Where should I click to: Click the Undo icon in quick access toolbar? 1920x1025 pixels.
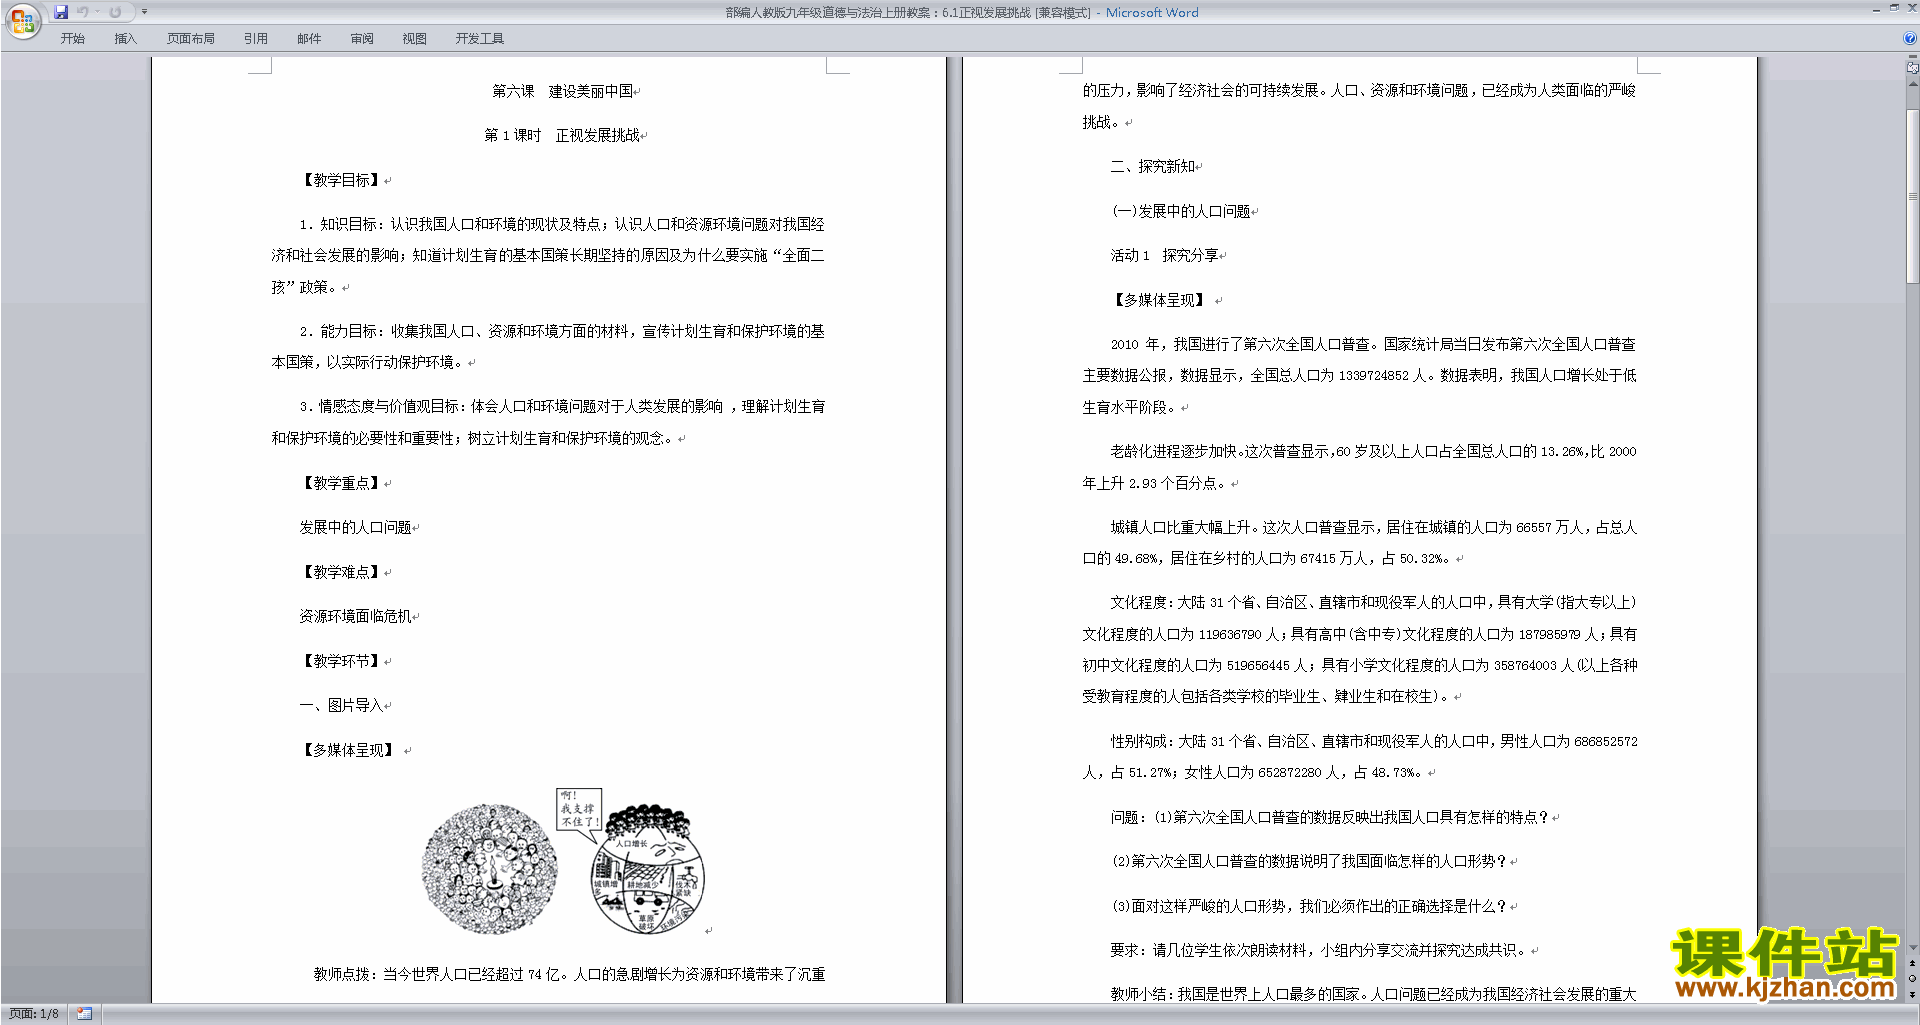point(83,12)
